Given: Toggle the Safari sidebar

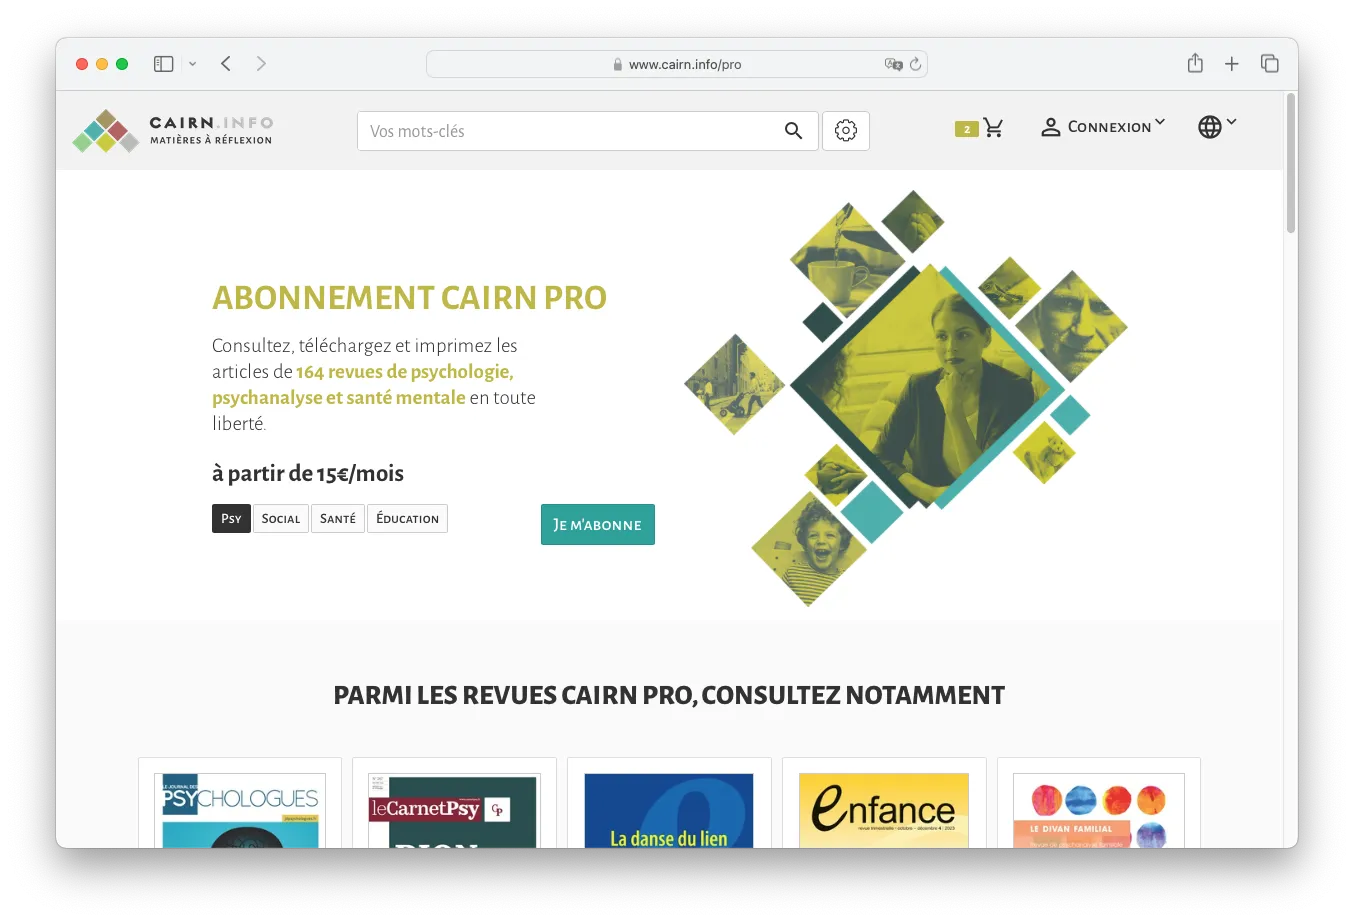Looking at the screenshot, I should pos(164,64).
